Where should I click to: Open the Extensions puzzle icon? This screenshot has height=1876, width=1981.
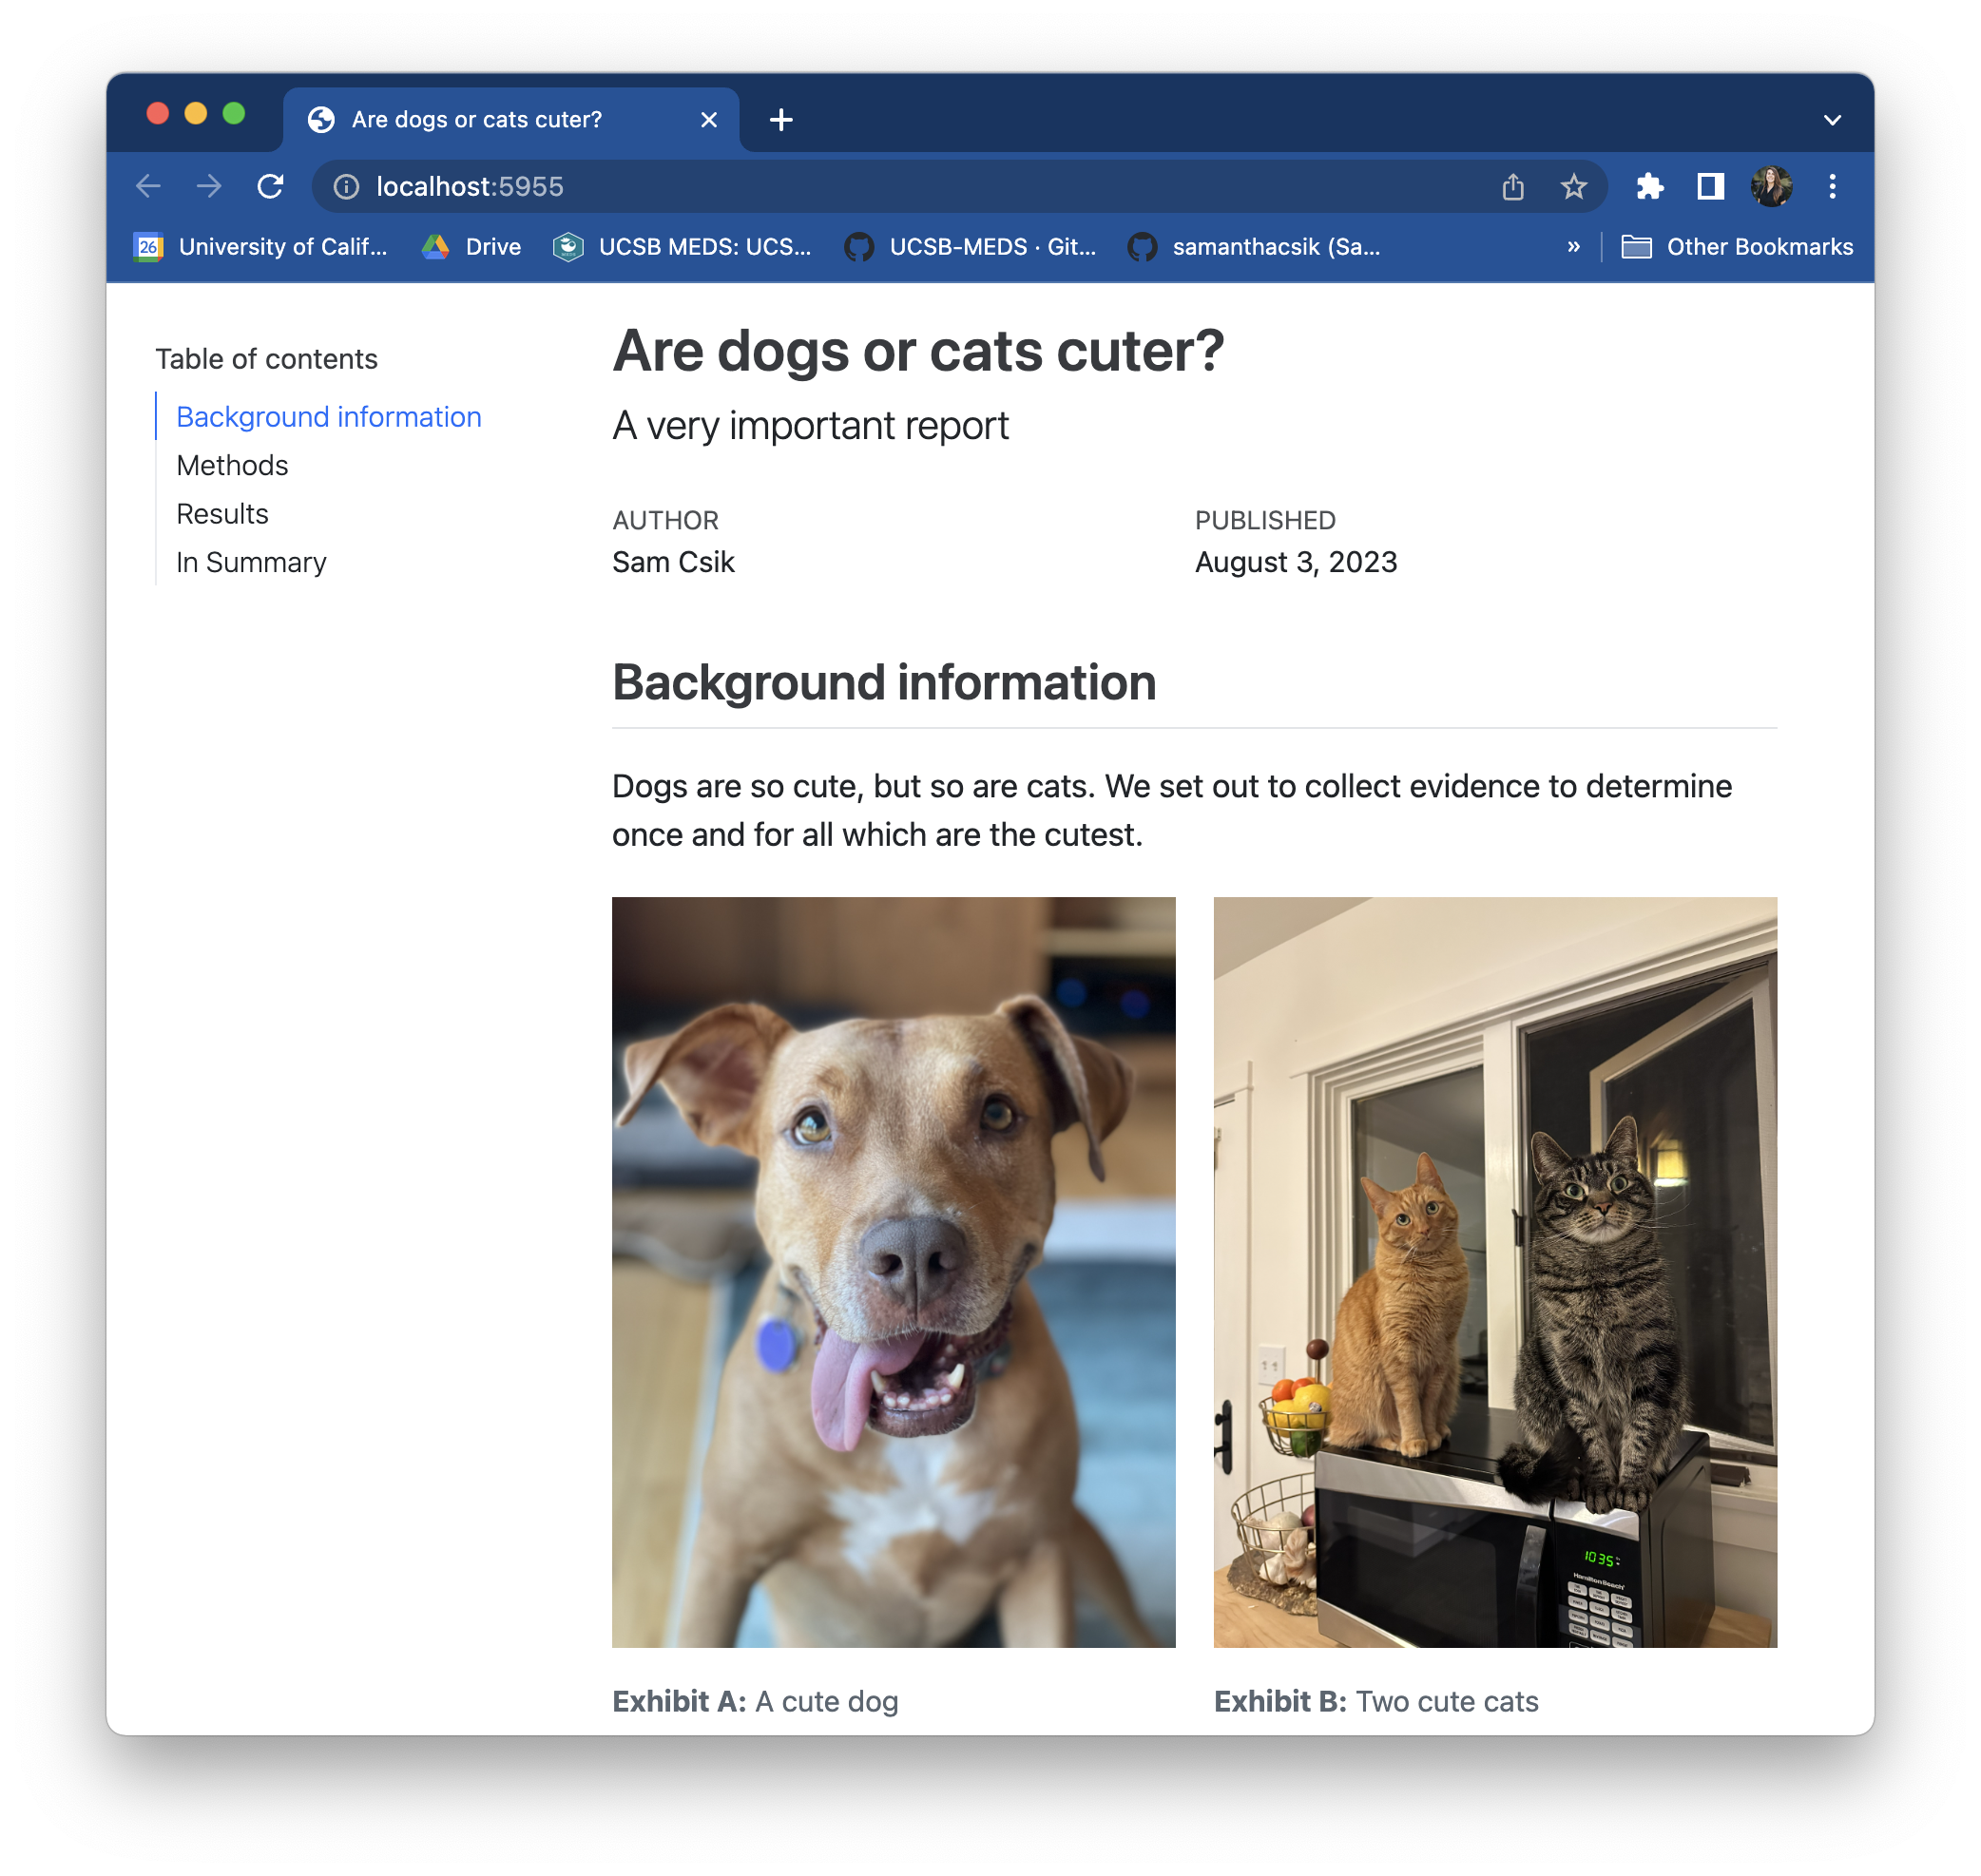pos(1649,187)
